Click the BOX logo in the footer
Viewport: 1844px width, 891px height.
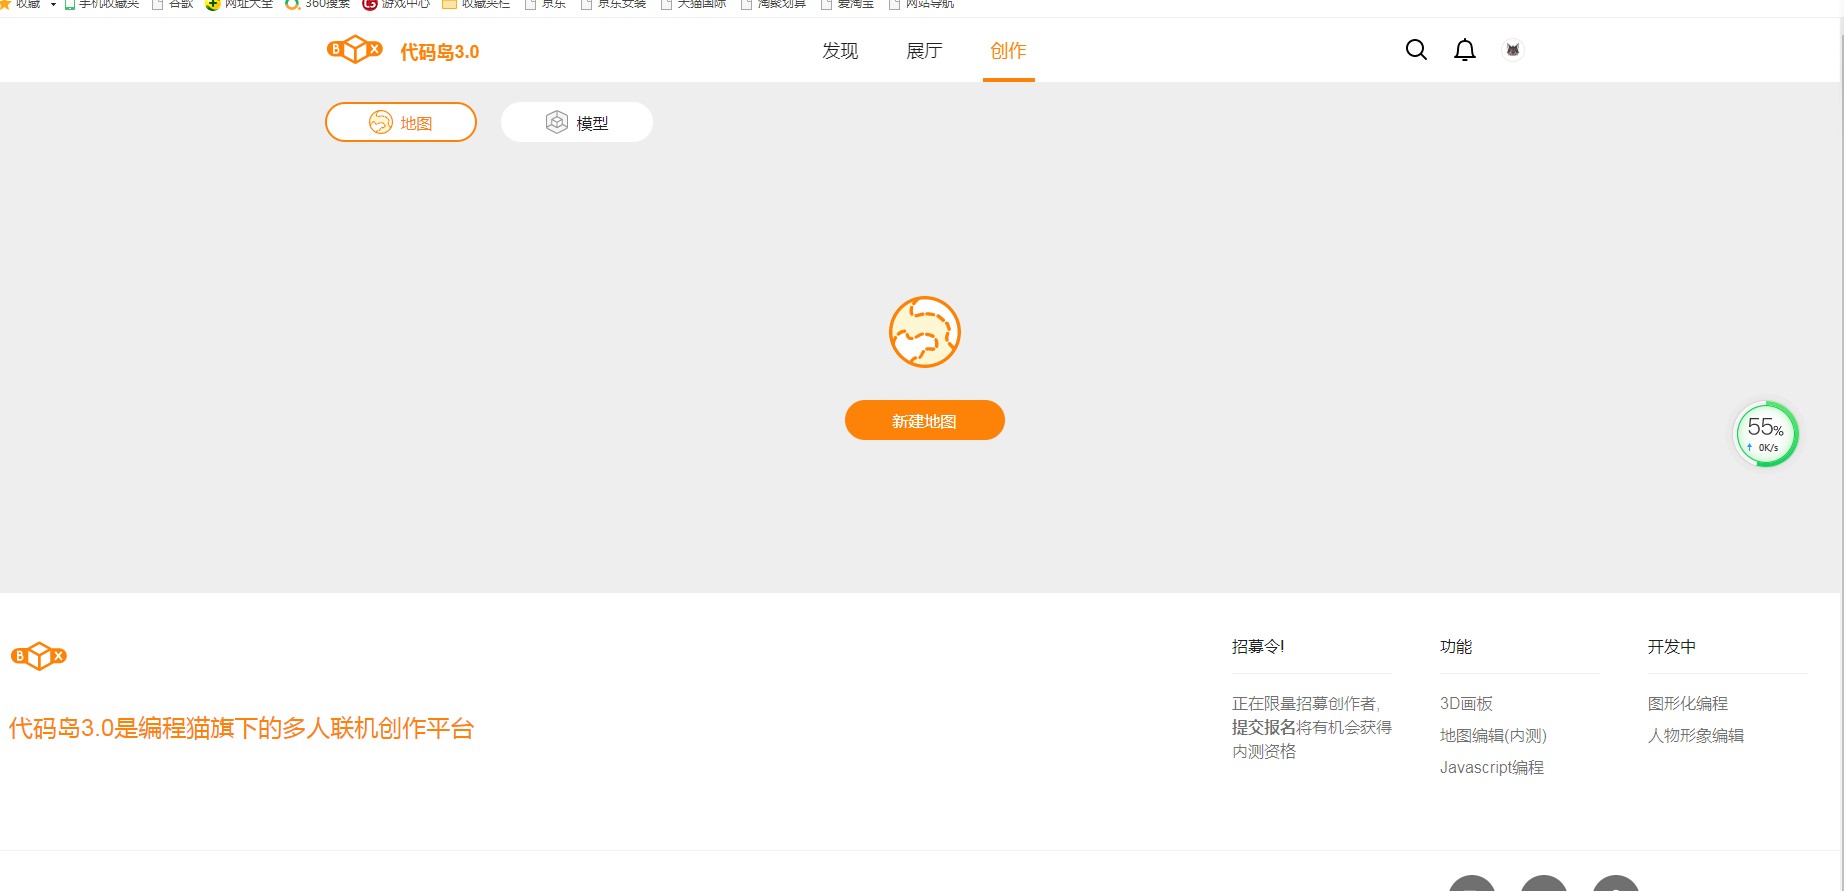(x=39, y=656)
